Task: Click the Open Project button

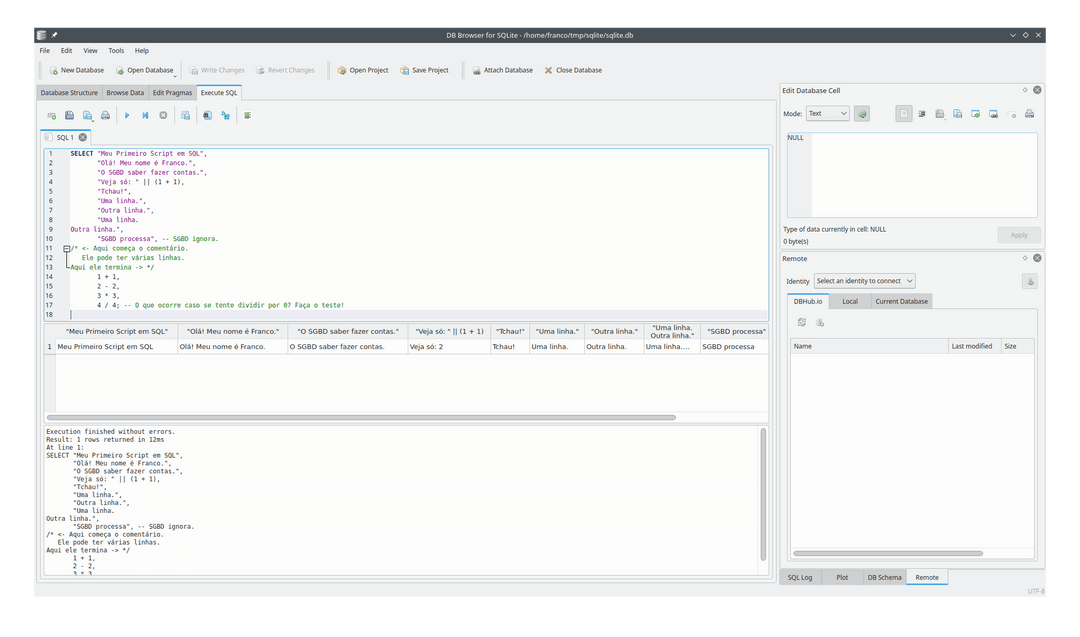Action: click(363, 70)
